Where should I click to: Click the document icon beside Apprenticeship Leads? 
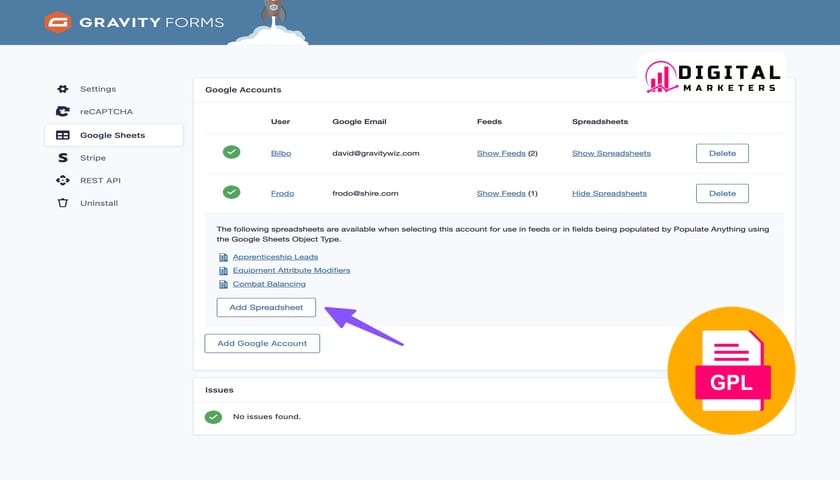pyautogui.click(x=223, y=257)
